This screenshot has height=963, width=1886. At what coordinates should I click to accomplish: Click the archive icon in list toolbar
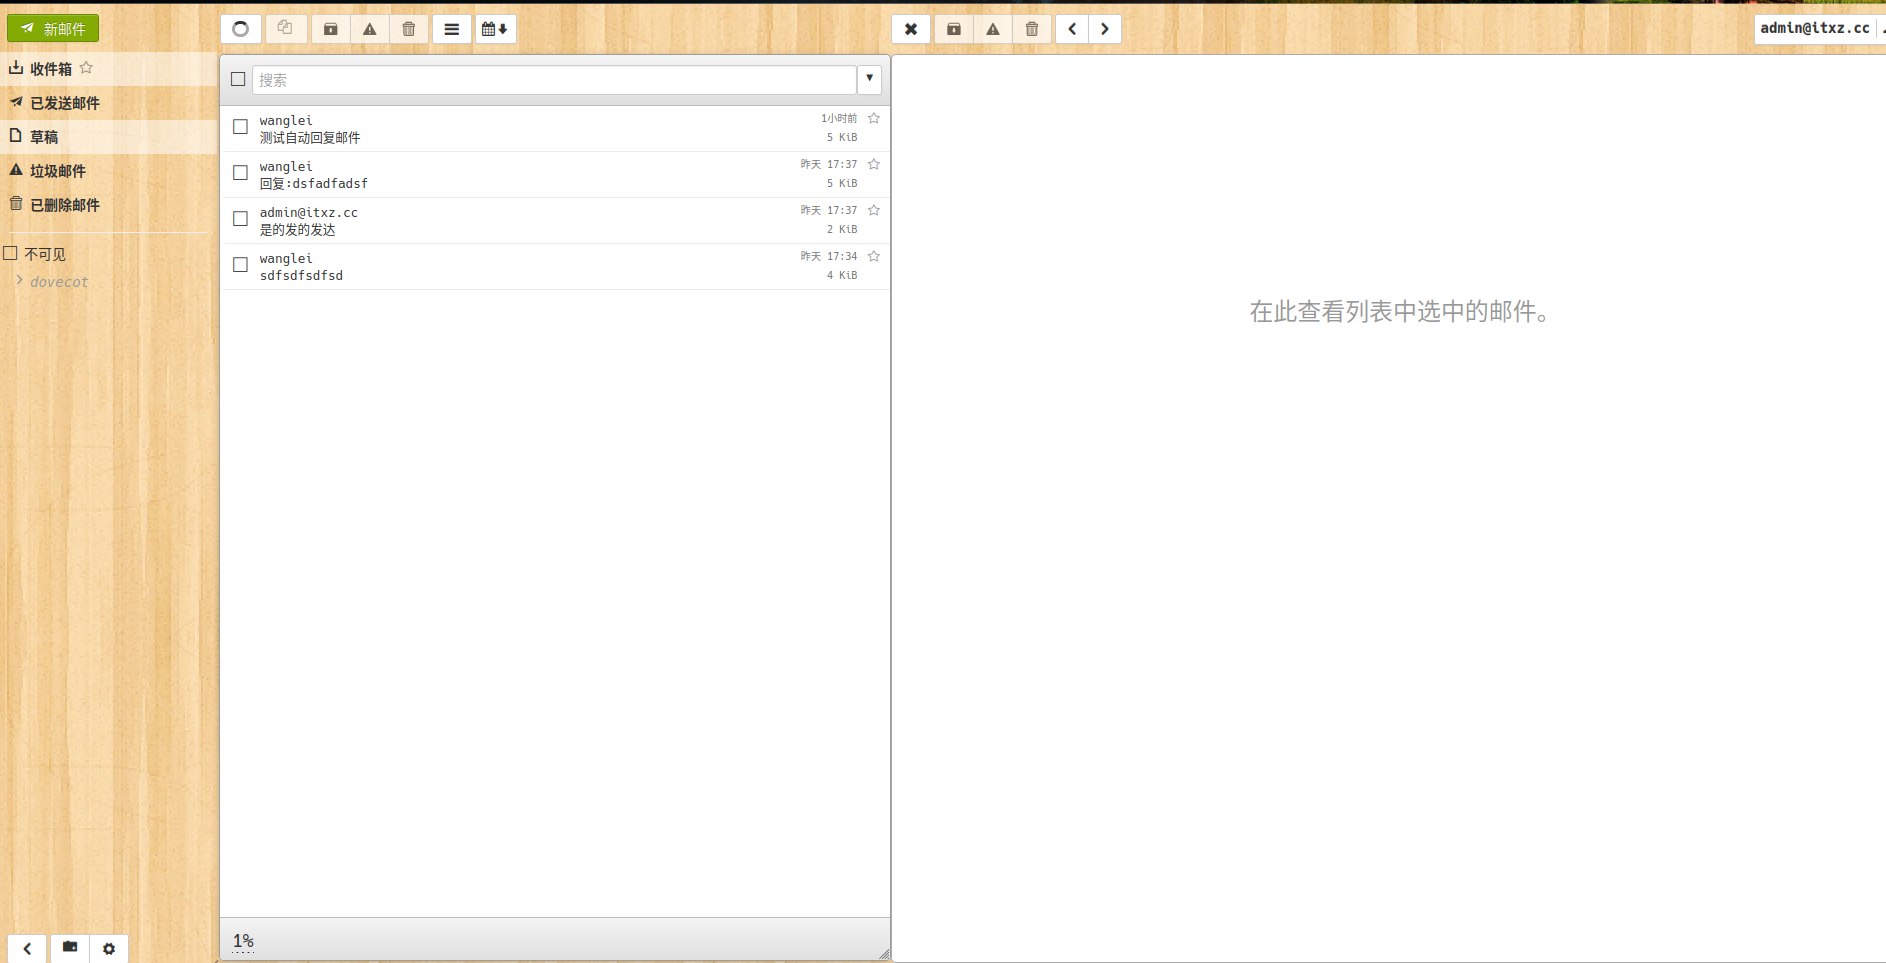coord(330,29)
